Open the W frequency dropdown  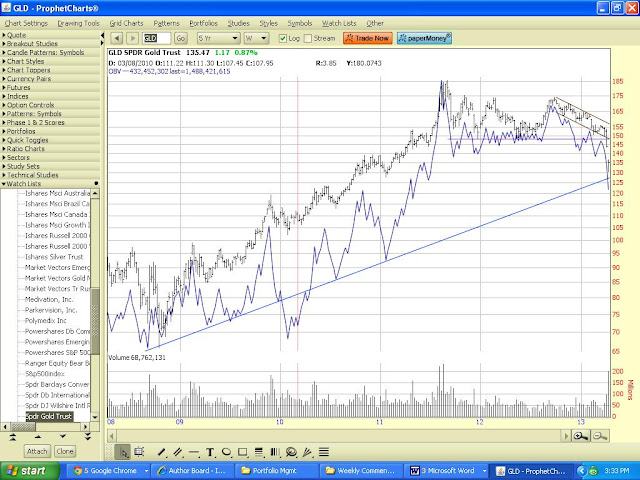coord(256,38)
